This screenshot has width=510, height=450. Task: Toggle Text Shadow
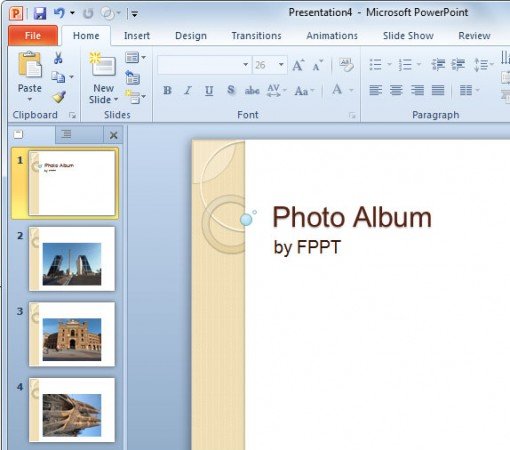coord(231,90)
